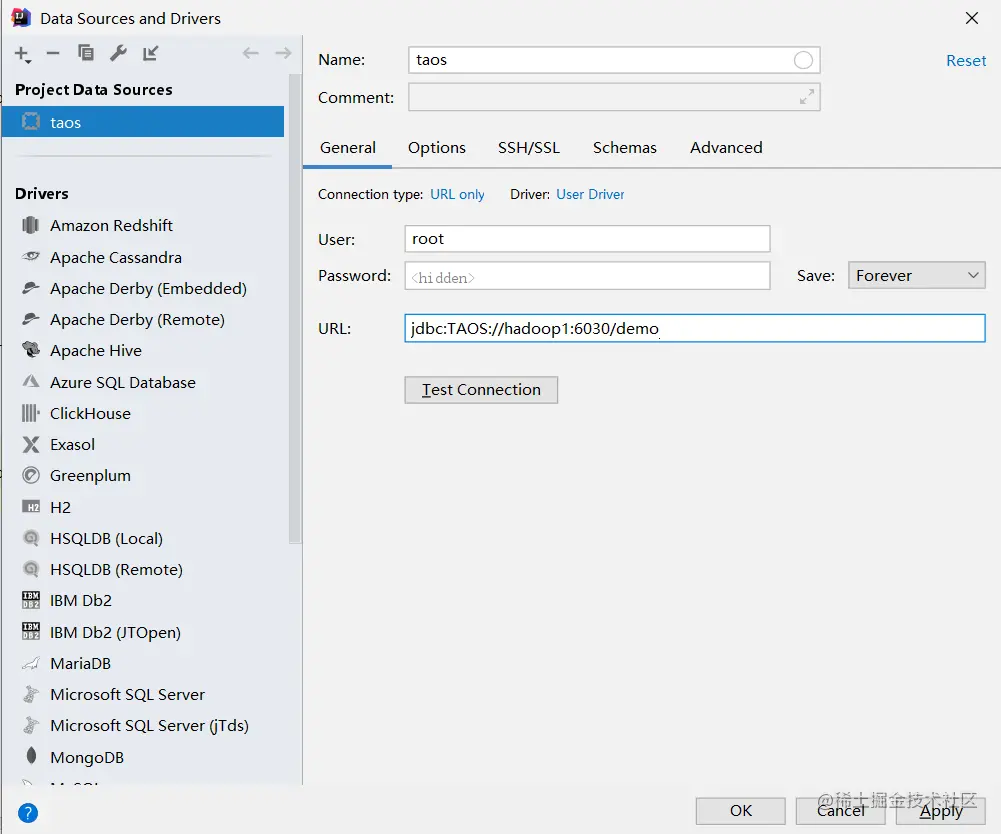Screen dimensions: 1001x834
Task: Focus the Comment input field
Action: click(x=614, y=97)
